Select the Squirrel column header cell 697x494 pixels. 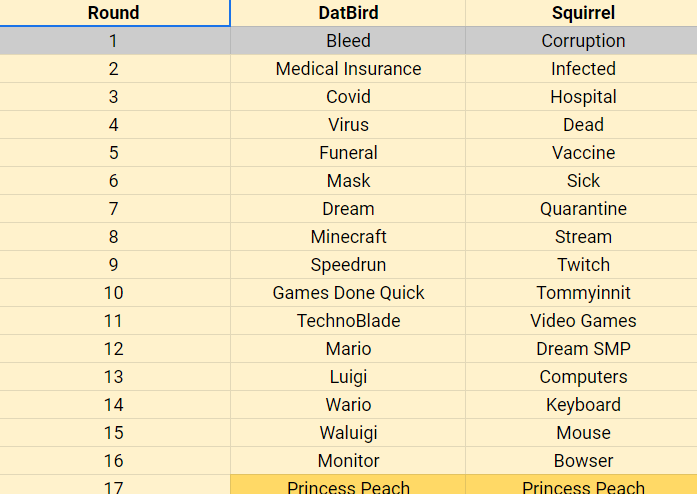click(x=581, y=13)
